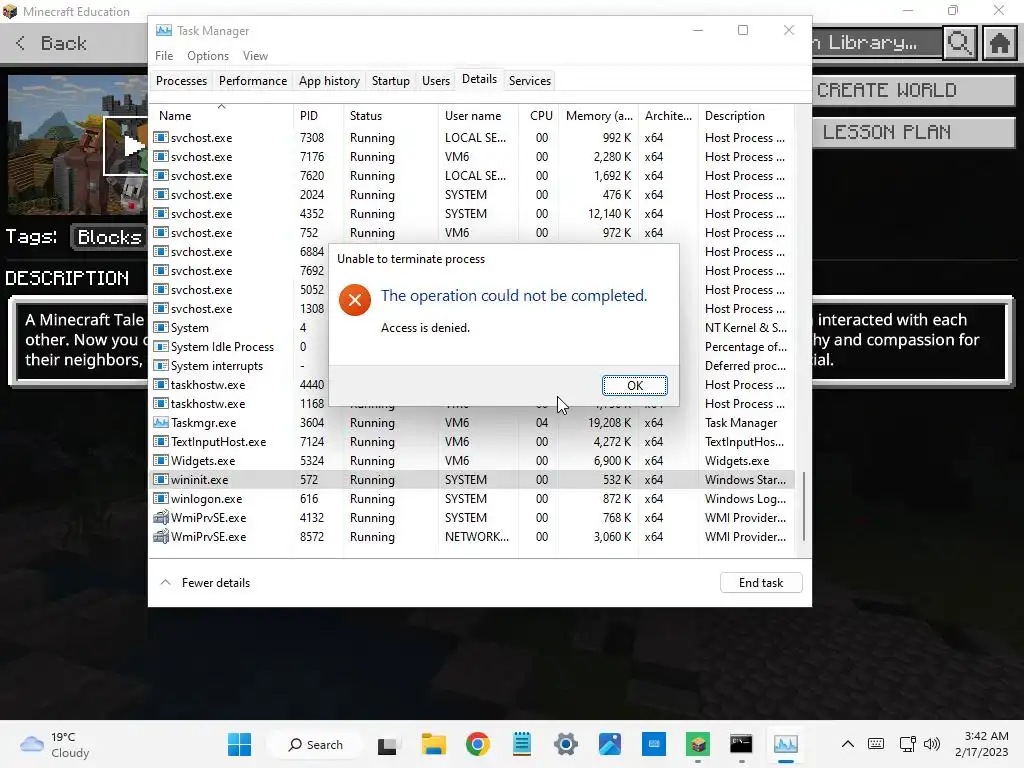The height and width of the screenshot is (768, 1024).
Task: Switch to the Users tab
Action: click(x=436, y=80)
